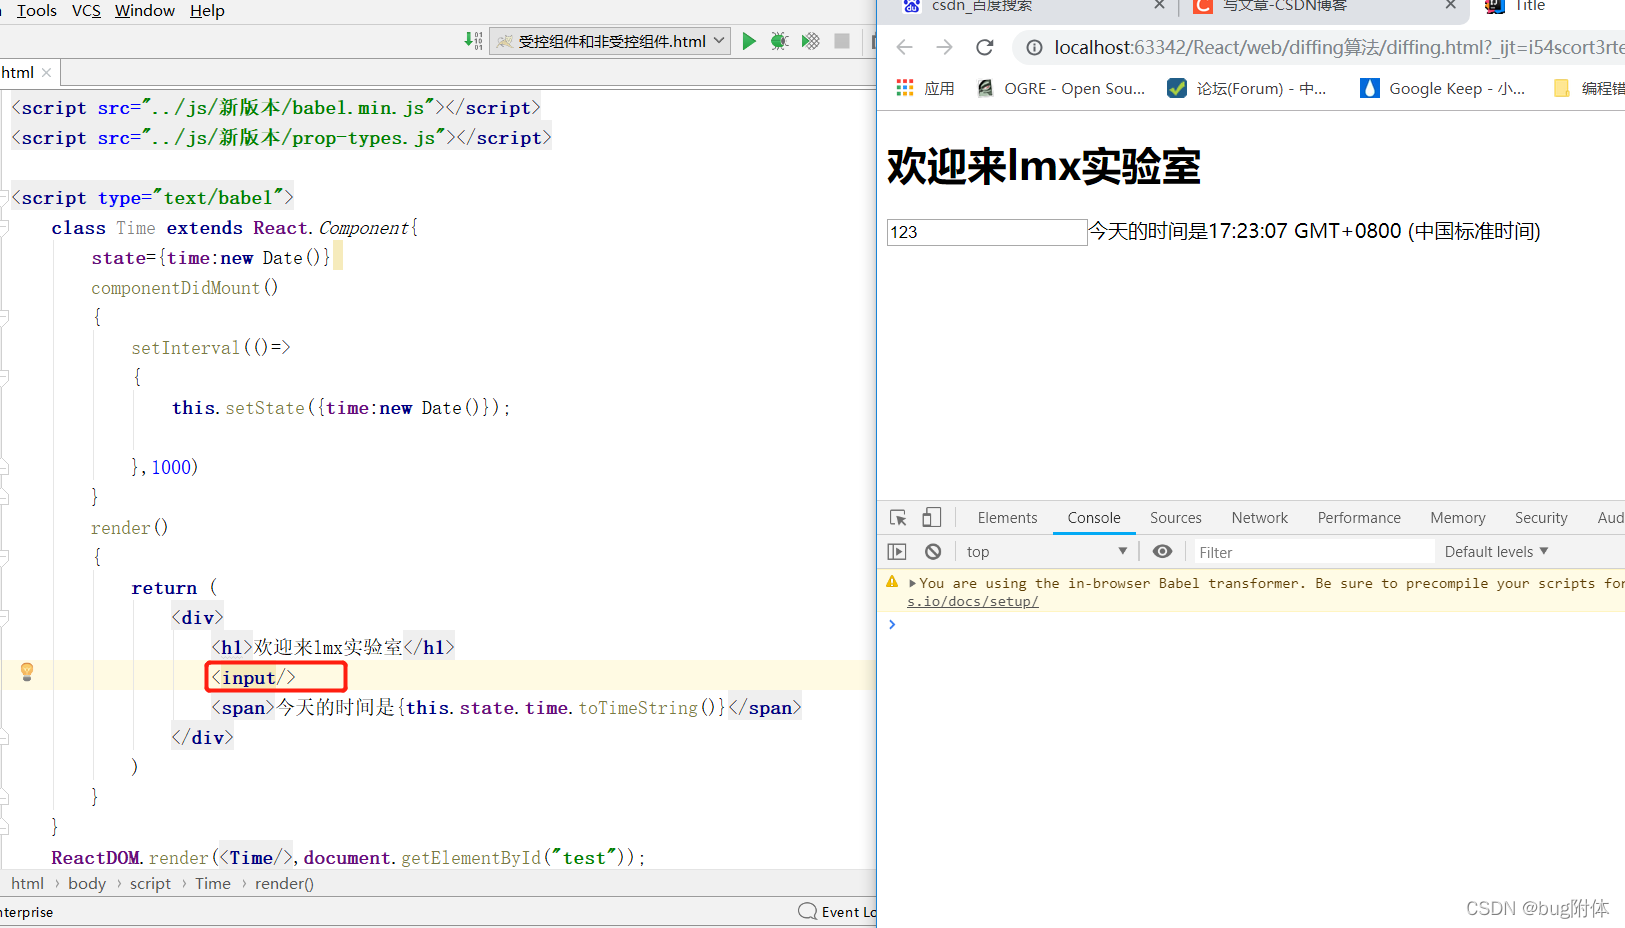Viewport: 1625px width, 928px height.
Task: Switch to the Sources DevTools tab
Action: pos(1175,518)
